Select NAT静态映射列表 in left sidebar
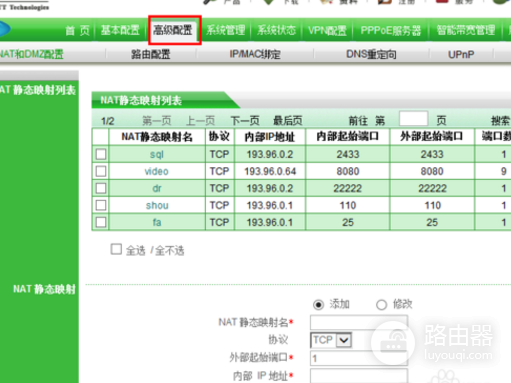Image resolution: width=511 pixels, height=383 pixels. [38, 90]
